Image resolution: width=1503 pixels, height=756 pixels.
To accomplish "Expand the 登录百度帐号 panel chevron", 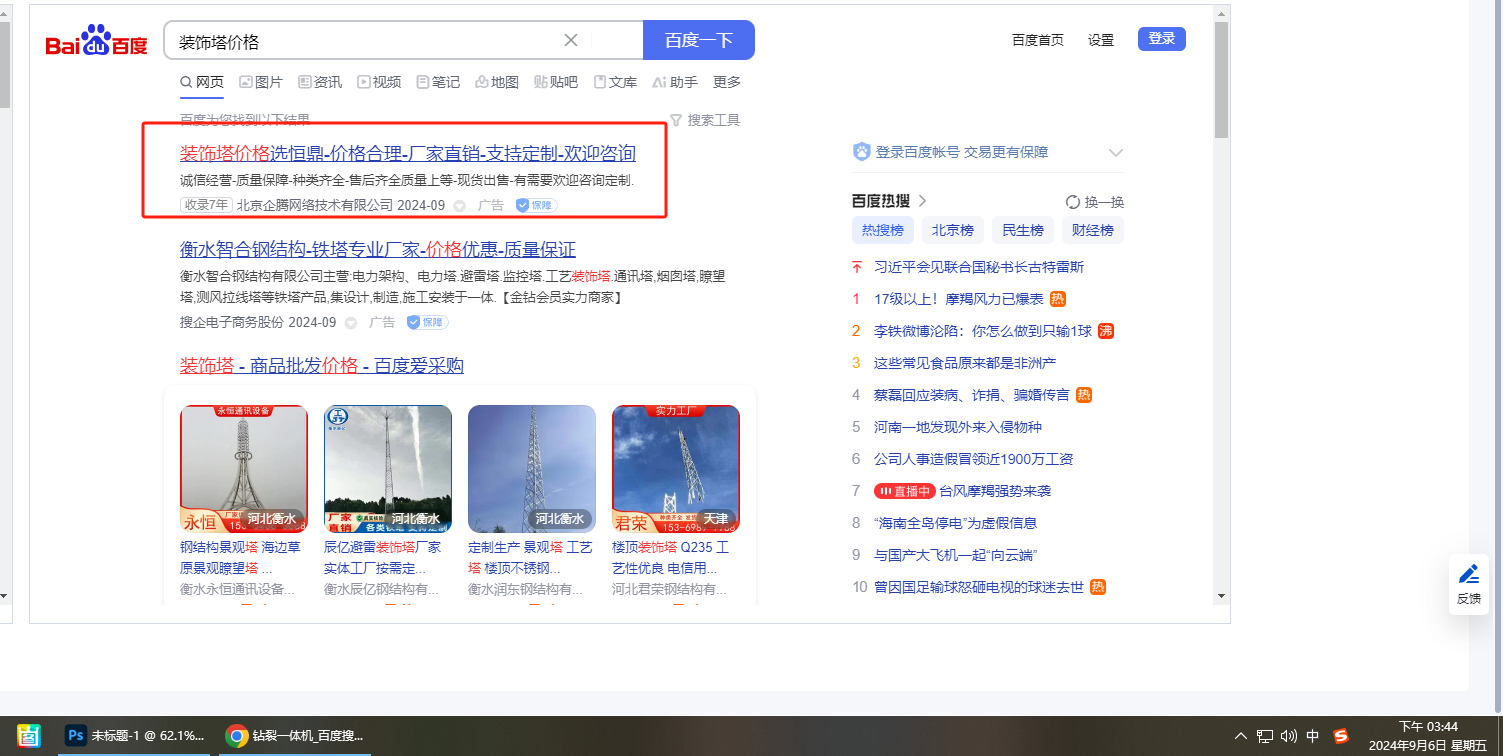I will tap(1116, 153).
